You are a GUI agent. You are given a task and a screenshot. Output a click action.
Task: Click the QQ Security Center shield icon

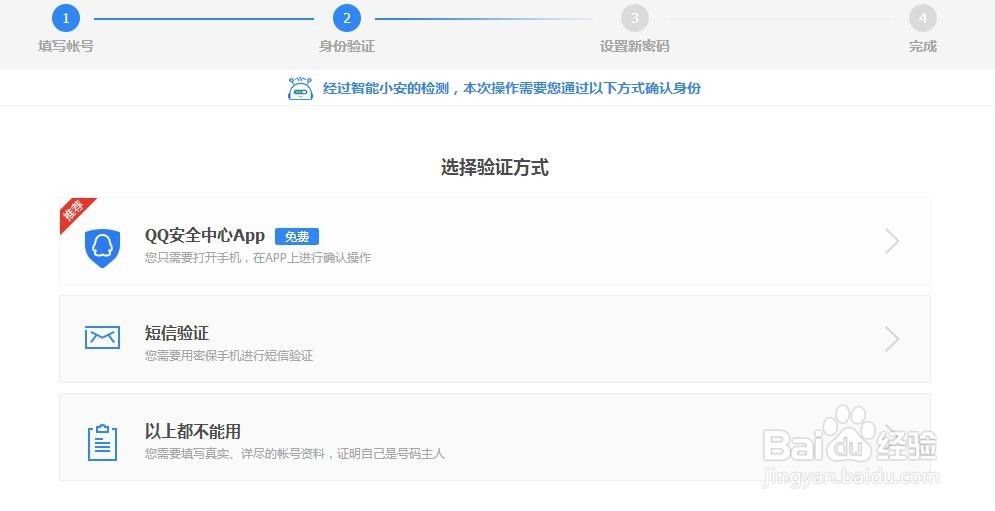click(x=102, y=248)
